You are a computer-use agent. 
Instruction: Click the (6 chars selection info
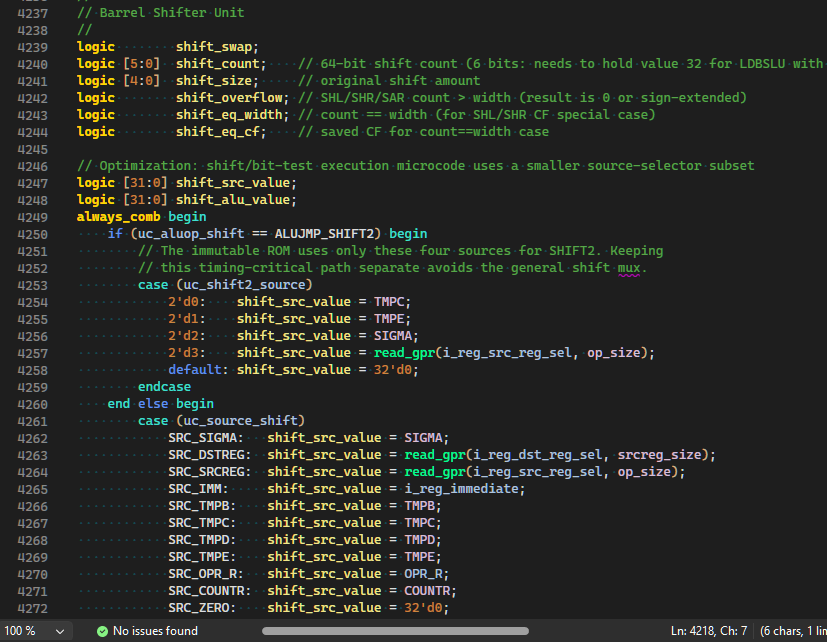[793, 631]
